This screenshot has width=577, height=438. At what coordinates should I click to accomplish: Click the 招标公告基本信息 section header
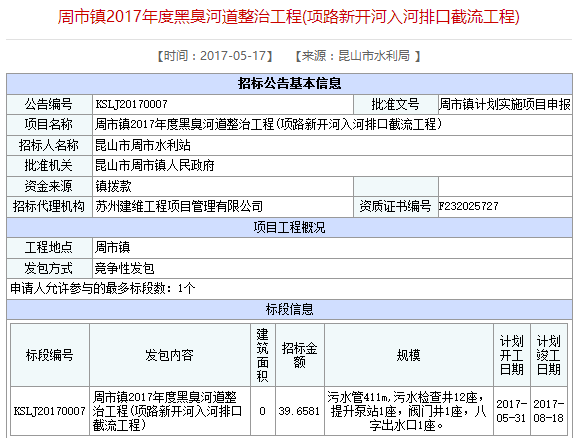tap(289, 84)
